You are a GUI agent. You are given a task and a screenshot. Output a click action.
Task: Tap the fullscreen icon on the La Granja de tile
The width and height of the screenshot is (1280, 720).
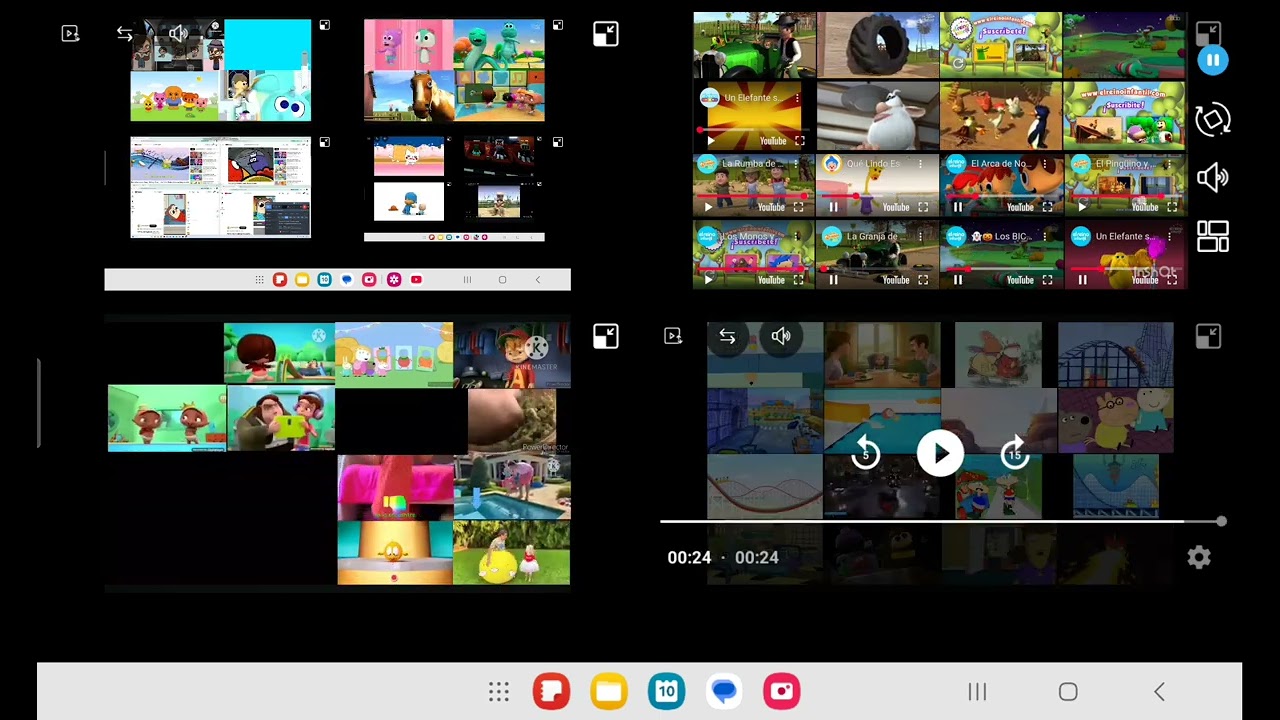pos(923,280)
